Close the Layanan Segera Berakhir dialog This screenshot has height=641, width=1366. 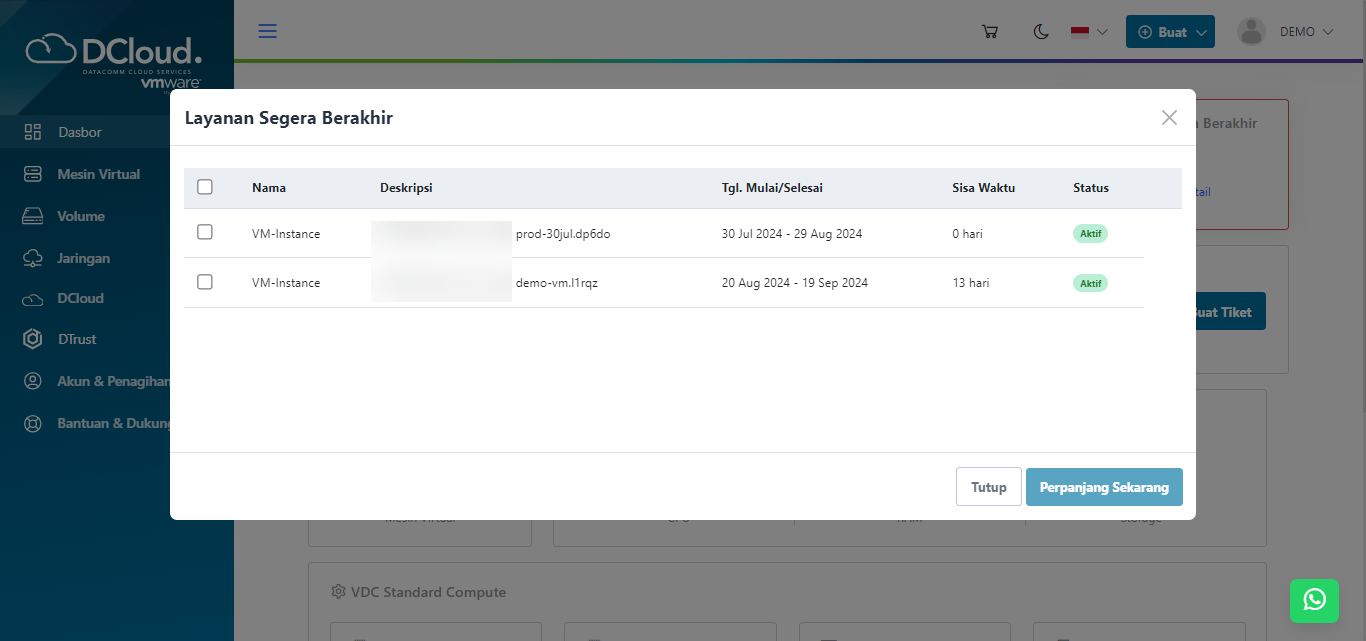pyautogui.click(x=1169, y=118)
